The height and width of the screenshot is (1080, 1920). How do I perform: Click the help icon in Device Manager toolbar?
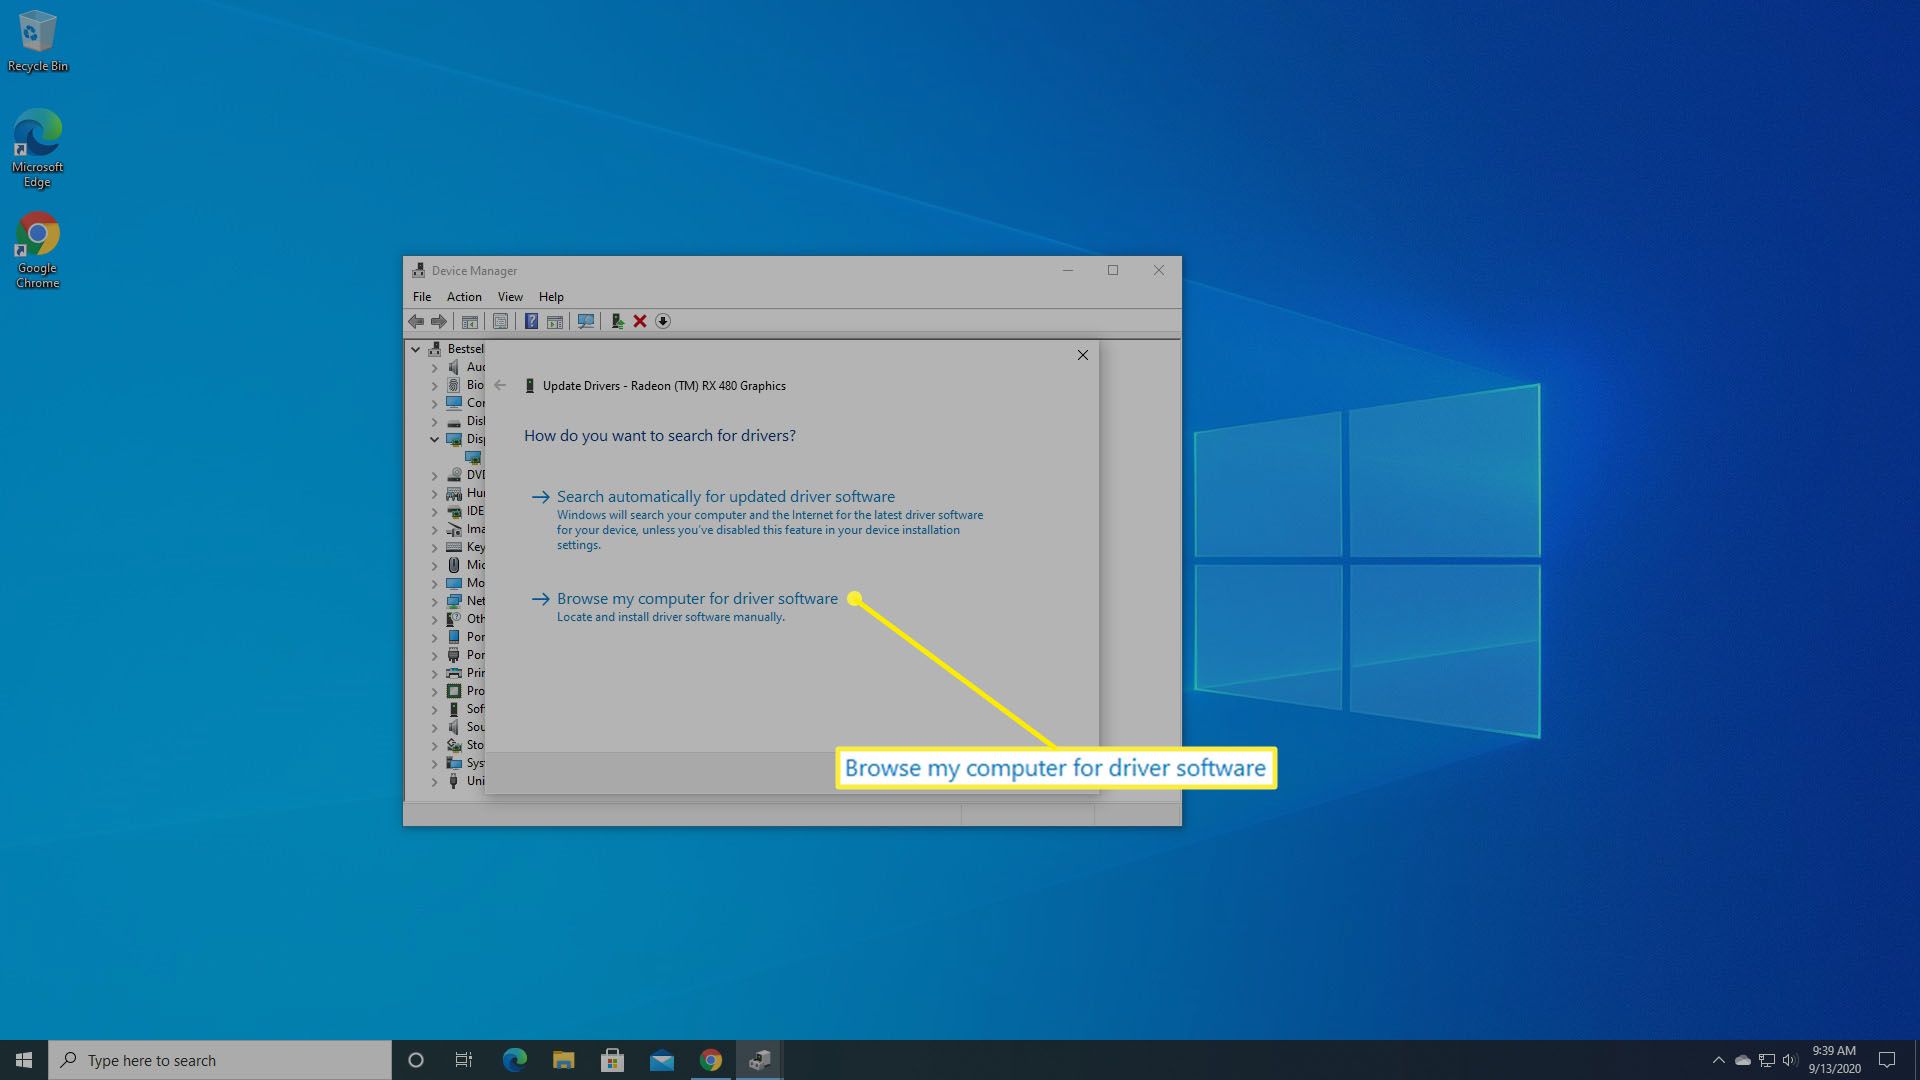pos(529,320)
